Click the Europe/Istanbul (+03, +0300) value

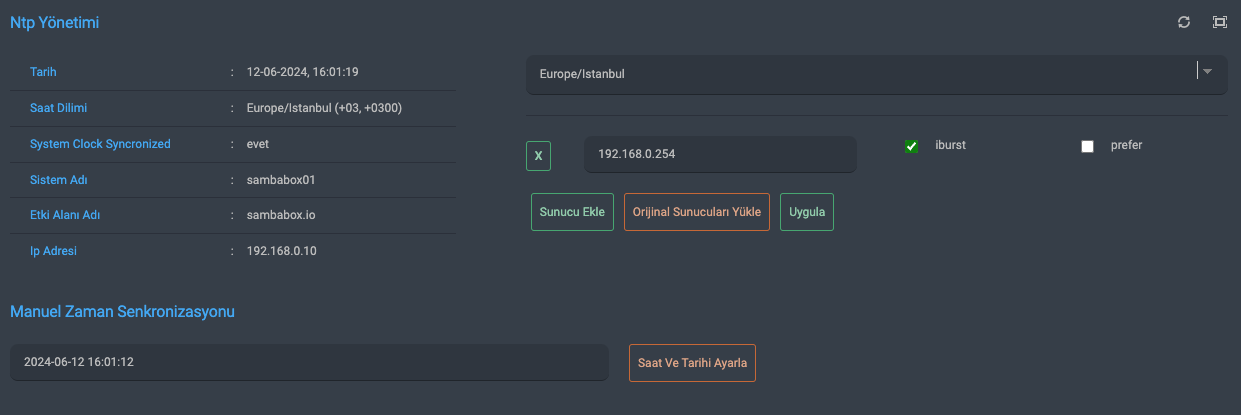(324, 108)
